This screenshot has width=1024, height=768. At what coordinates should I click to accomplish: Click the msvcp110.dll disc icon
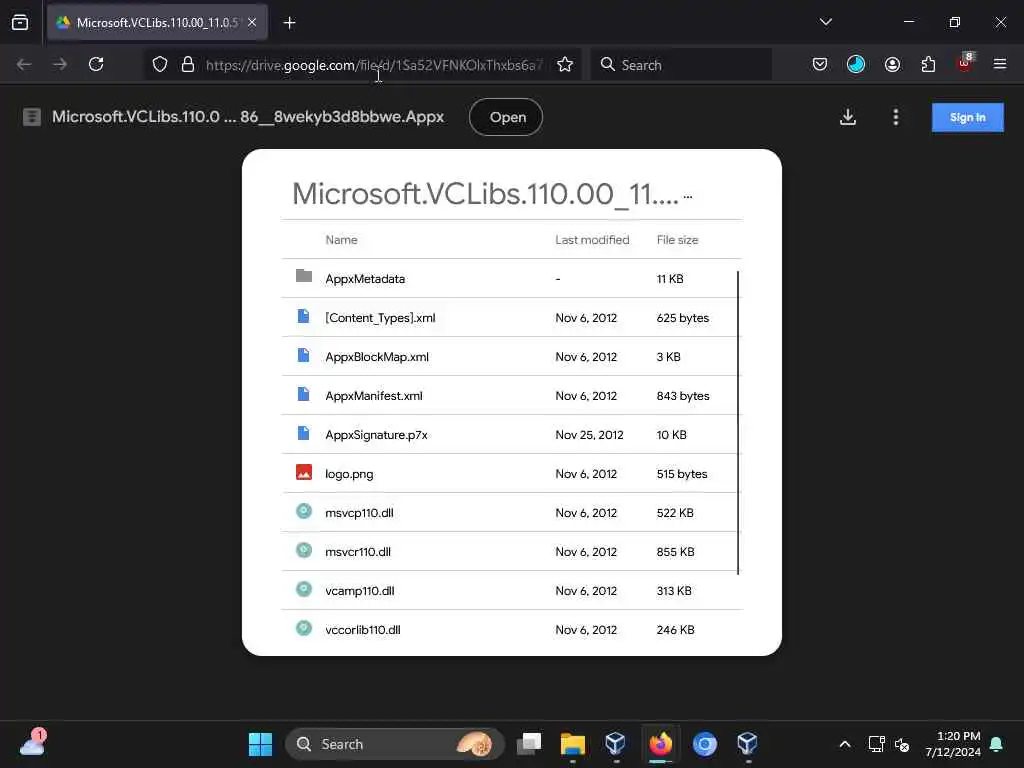(304, 511)
